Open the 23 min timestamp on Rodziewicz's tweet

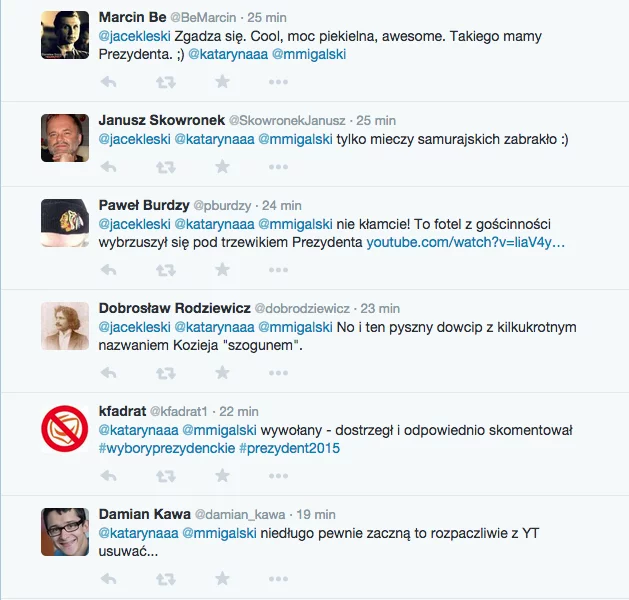380,308
